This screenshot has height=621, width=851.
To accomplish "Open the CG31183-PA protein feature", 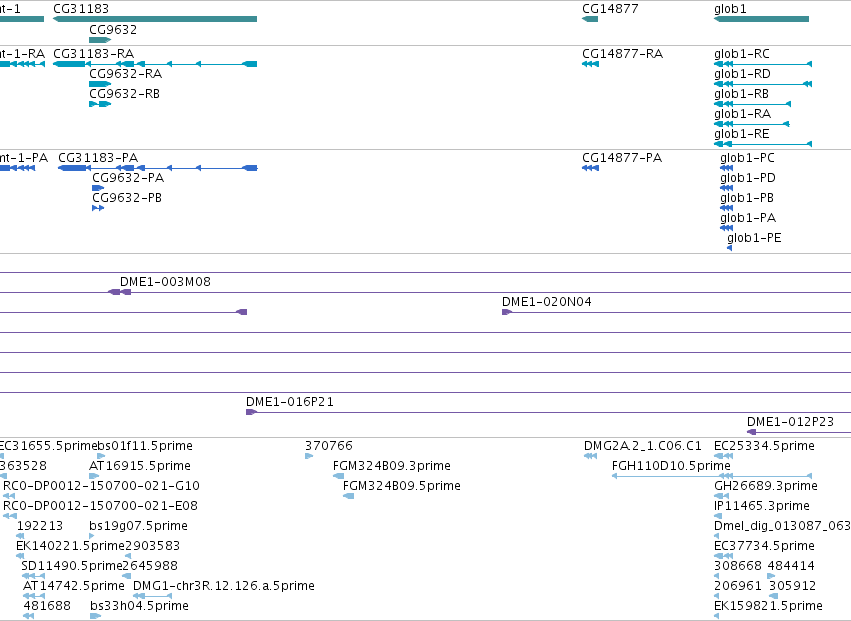I will tap(157, 168).
